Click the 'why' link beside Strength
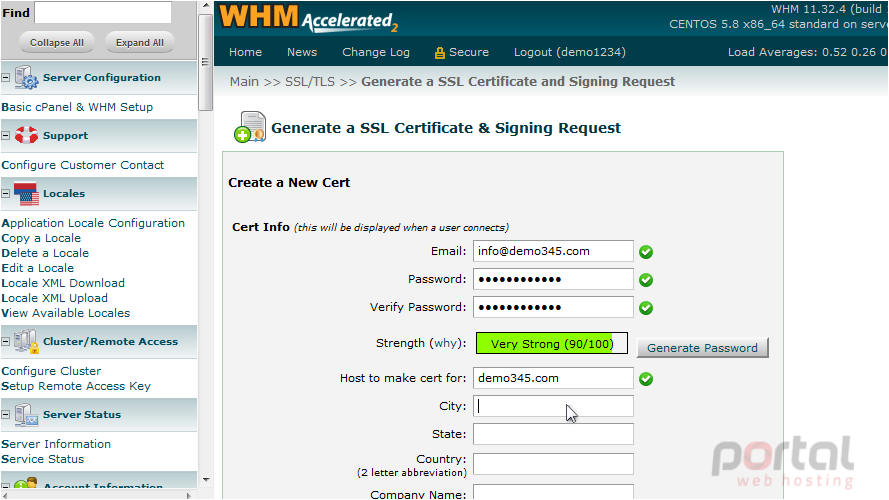 pyautogui.click(x=446, y=343)
